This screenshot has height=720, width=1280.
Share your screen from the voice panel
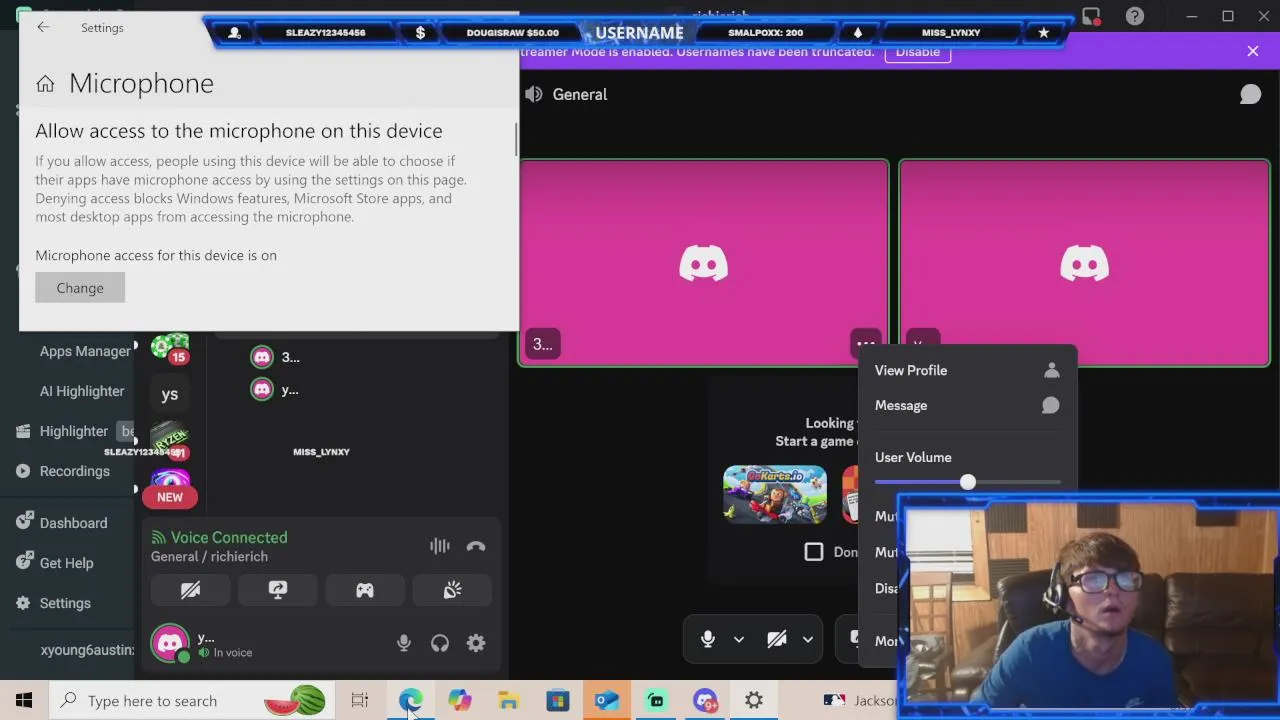tap(278, 590)
